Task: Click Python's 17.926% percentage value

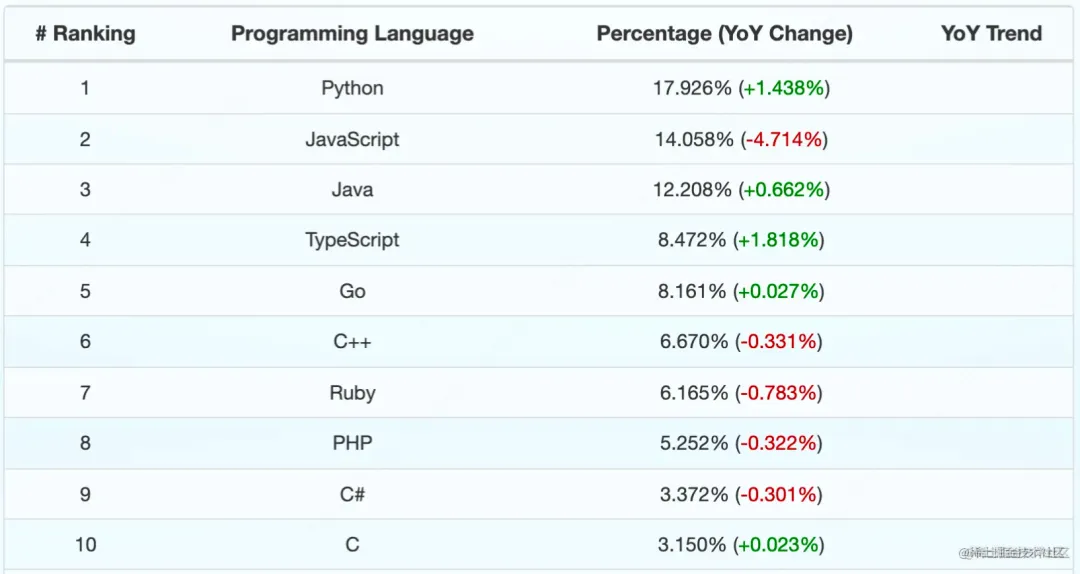Action: coord(692,88)
